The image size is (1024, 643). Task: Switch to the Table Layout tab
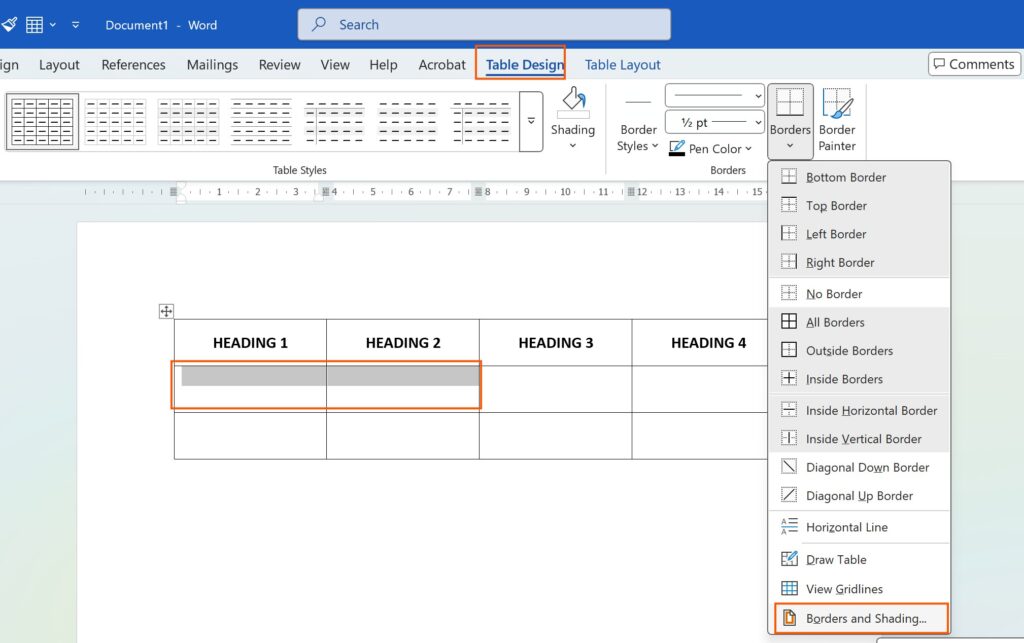(622, 65)
